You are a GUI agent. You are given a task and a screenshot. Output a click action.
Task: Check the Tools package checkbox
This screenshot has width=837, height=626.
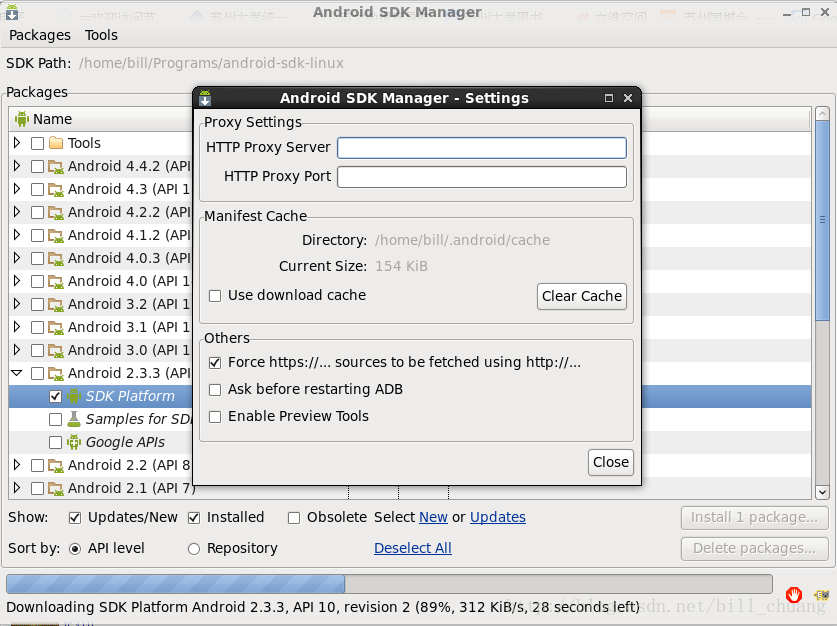coord(37,144)
